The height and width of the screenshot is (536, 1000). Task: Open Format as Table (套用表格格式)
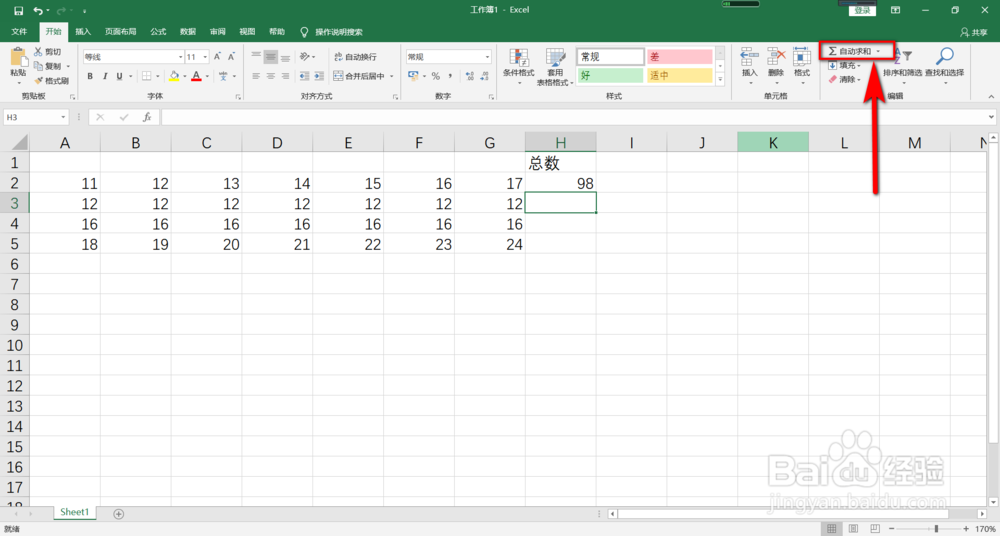[x=555, y=67]
